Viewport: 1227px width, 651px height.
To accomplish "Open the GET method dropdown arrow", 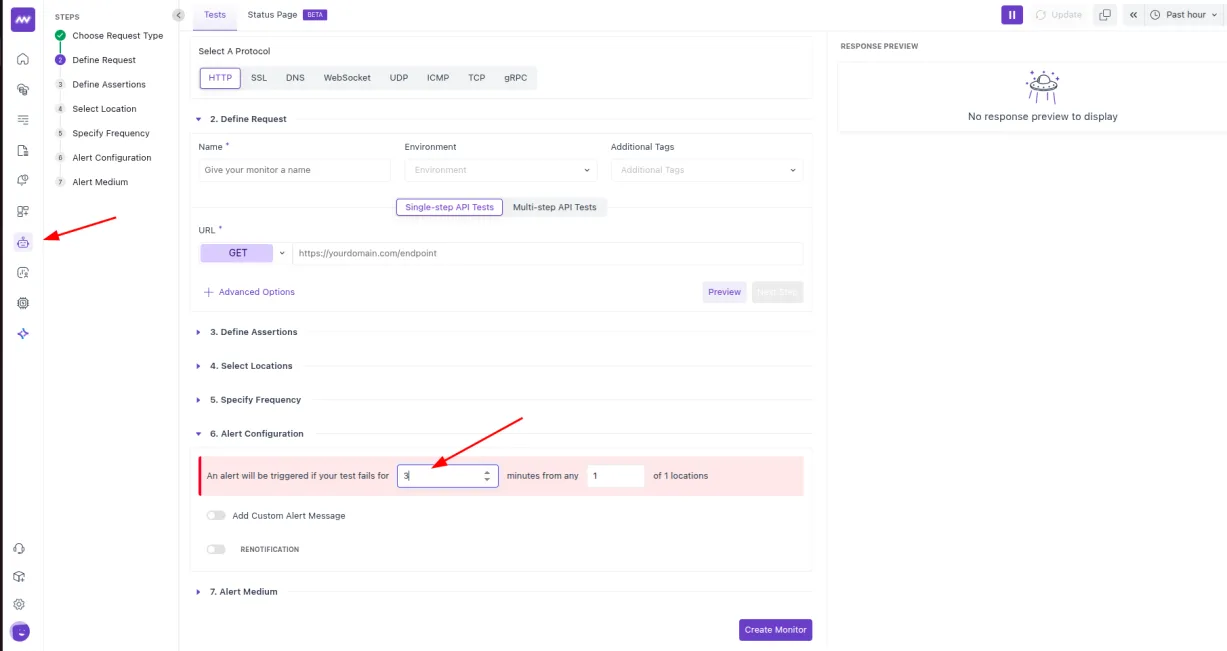I will click(282, 253).
